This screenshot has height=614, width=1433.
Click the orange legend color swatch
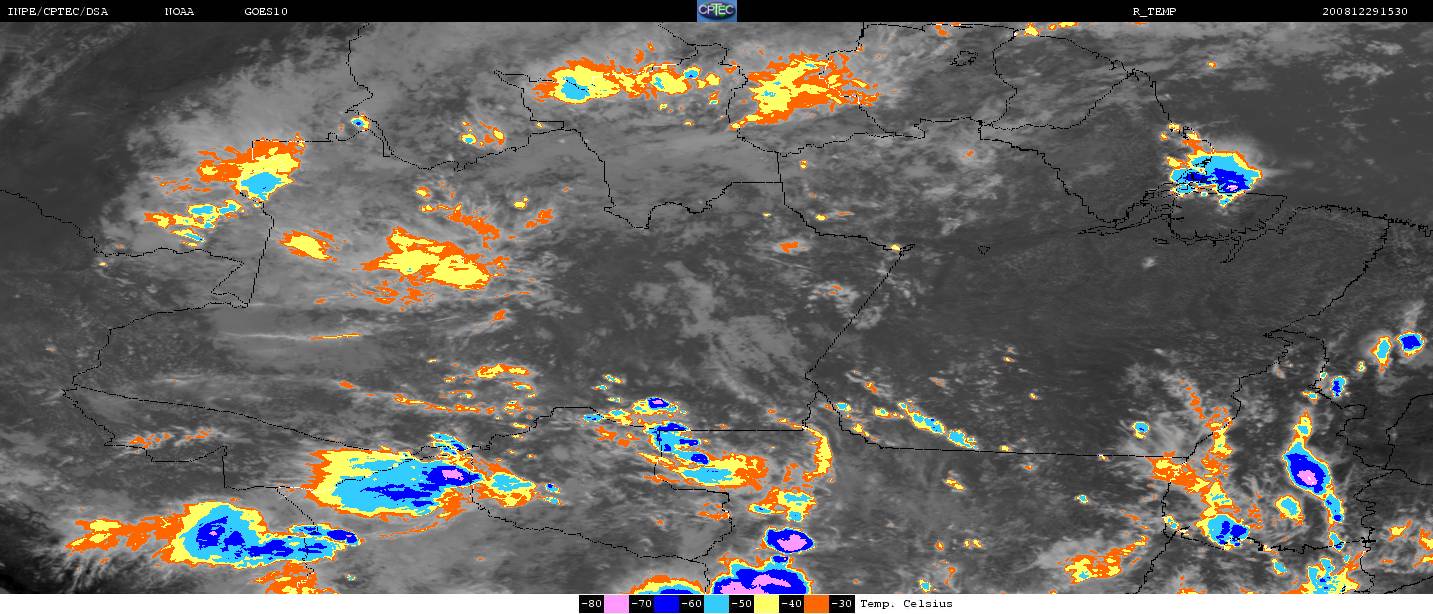pyautogui.click(x=816, y=604)
